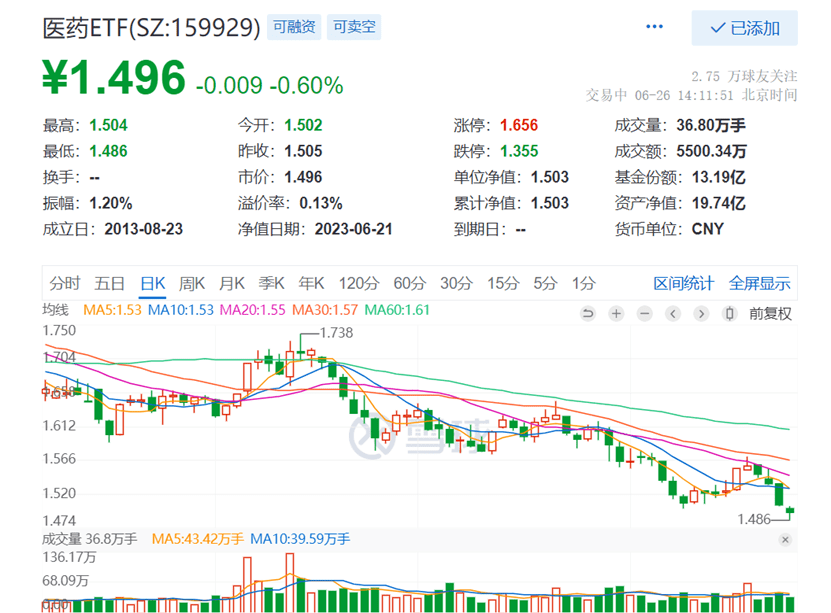The width and height of the screenshot is (831, 613).
Task: Select the 年K chart tab
Action: pos(311,283)
